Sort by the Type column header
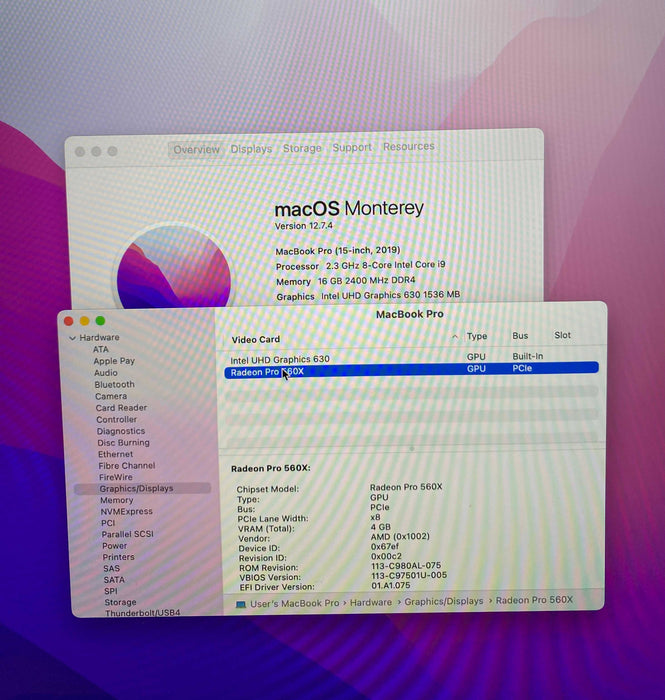This screenshot has height=700, width=665. (x=477, y=336)
